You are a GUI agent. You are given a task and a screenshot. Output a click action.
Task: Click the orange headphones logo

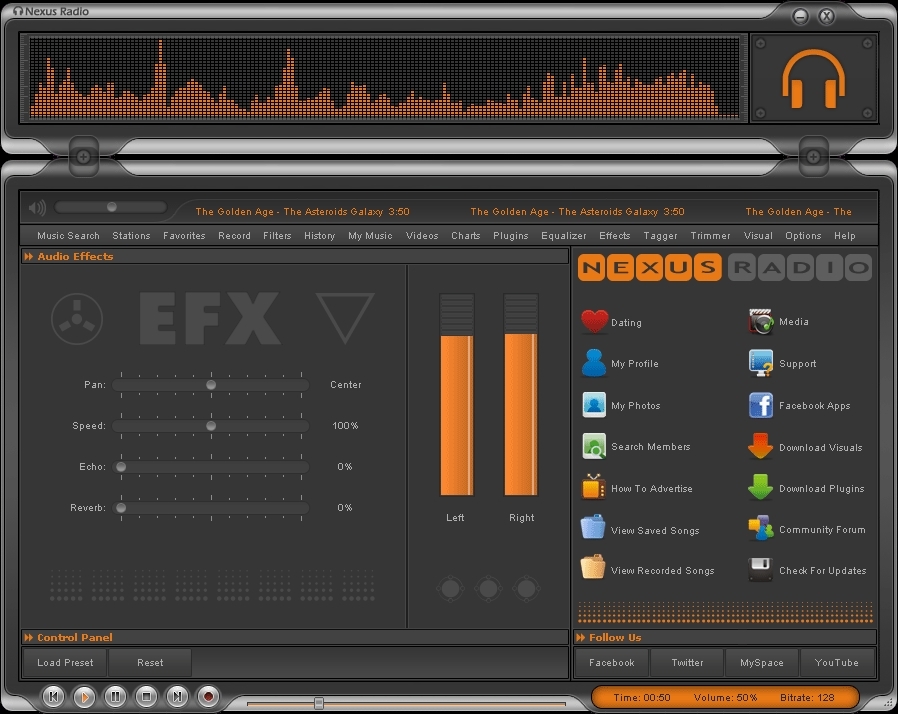(814, 78)
